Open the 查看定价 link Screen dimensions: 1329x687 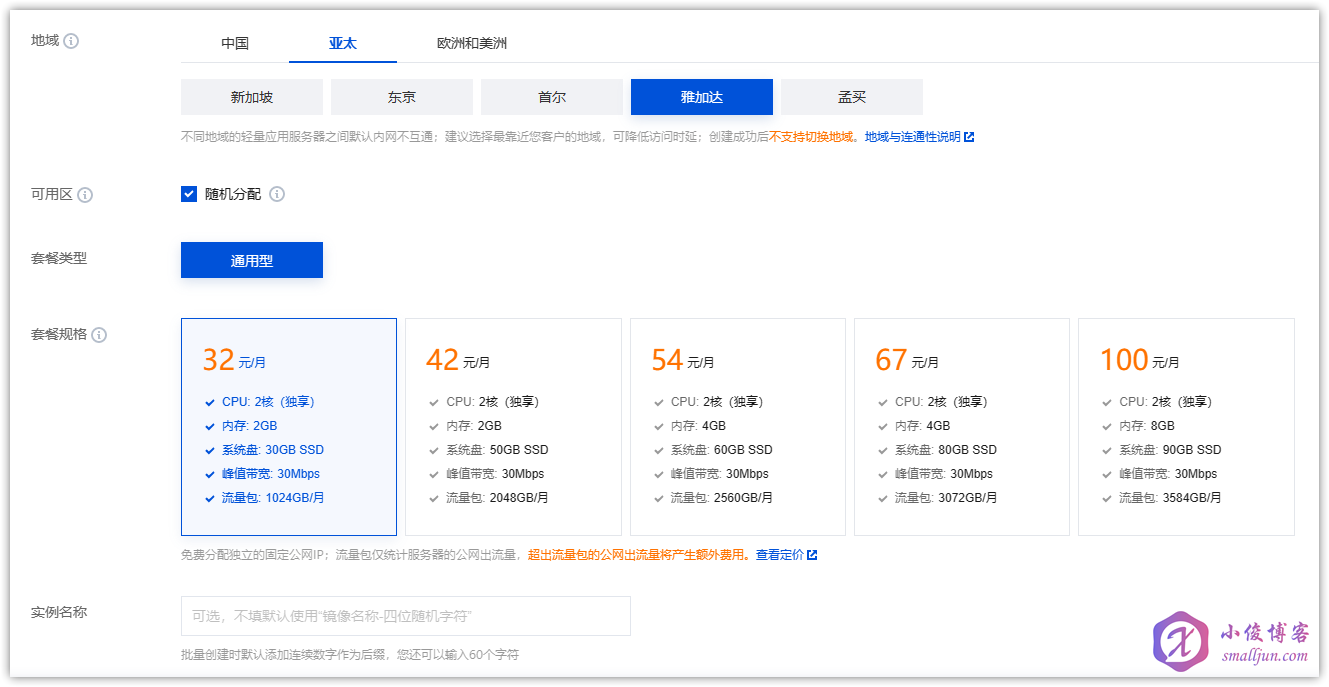pos(780,555)
